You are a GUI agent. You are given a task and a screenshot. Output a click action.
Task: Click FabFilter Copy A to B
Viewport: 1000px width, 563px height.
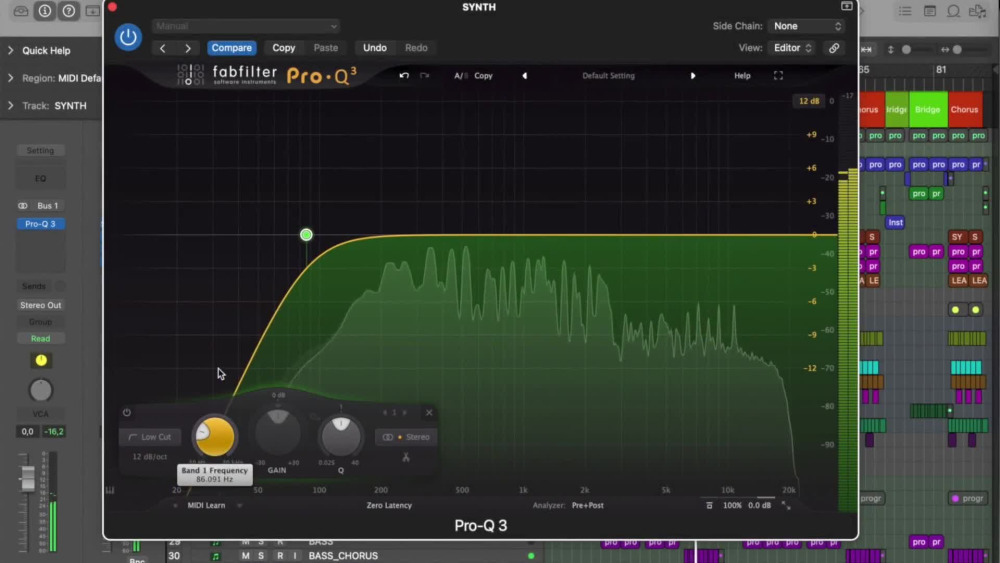(483, 76)
